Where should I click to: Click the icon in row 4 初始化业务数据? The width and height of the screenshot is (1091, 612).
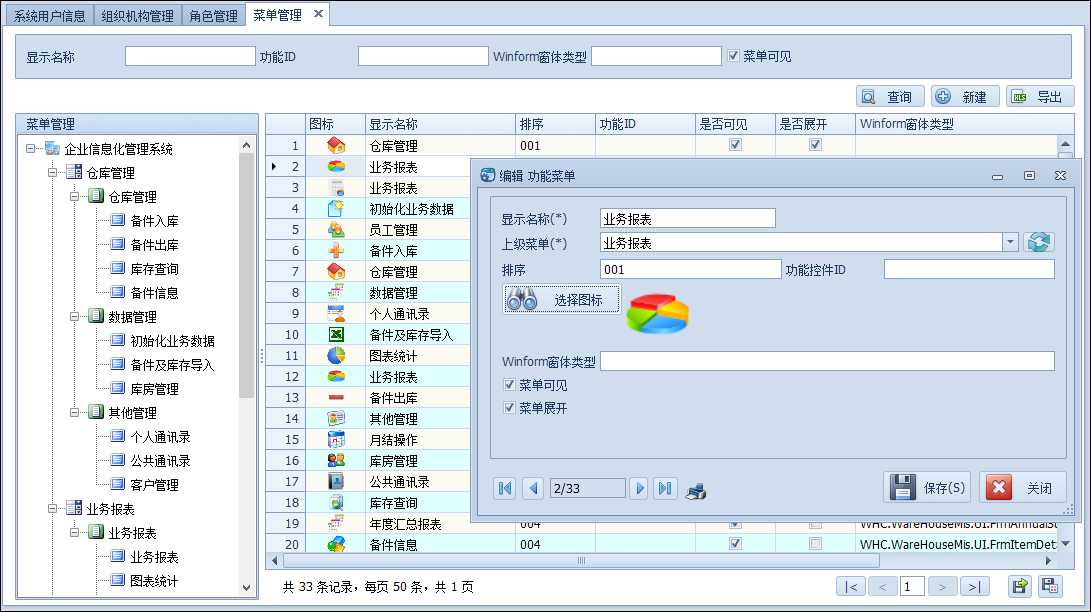[x=336, y=209]
